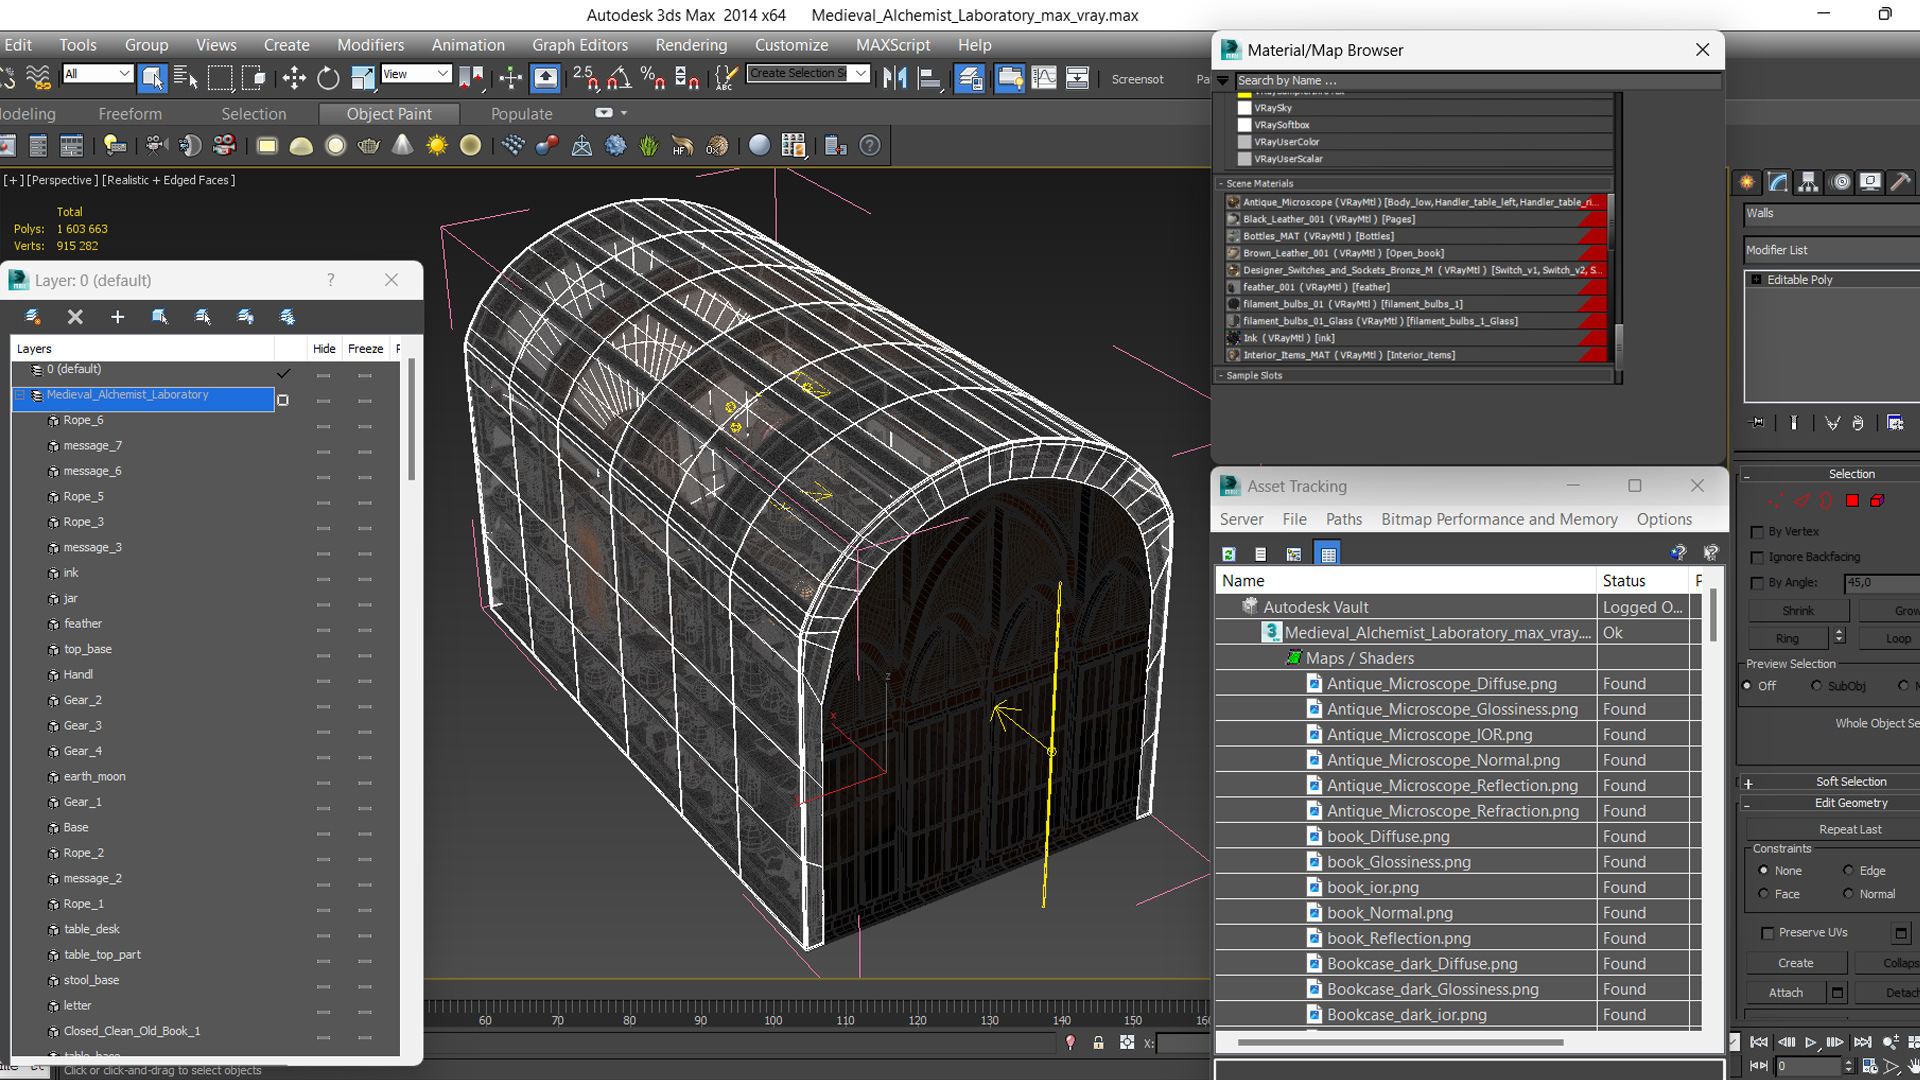Open the View reference coordinate dropdown
This screenshot has width=1920, height=1080.
tap(416, 74)
